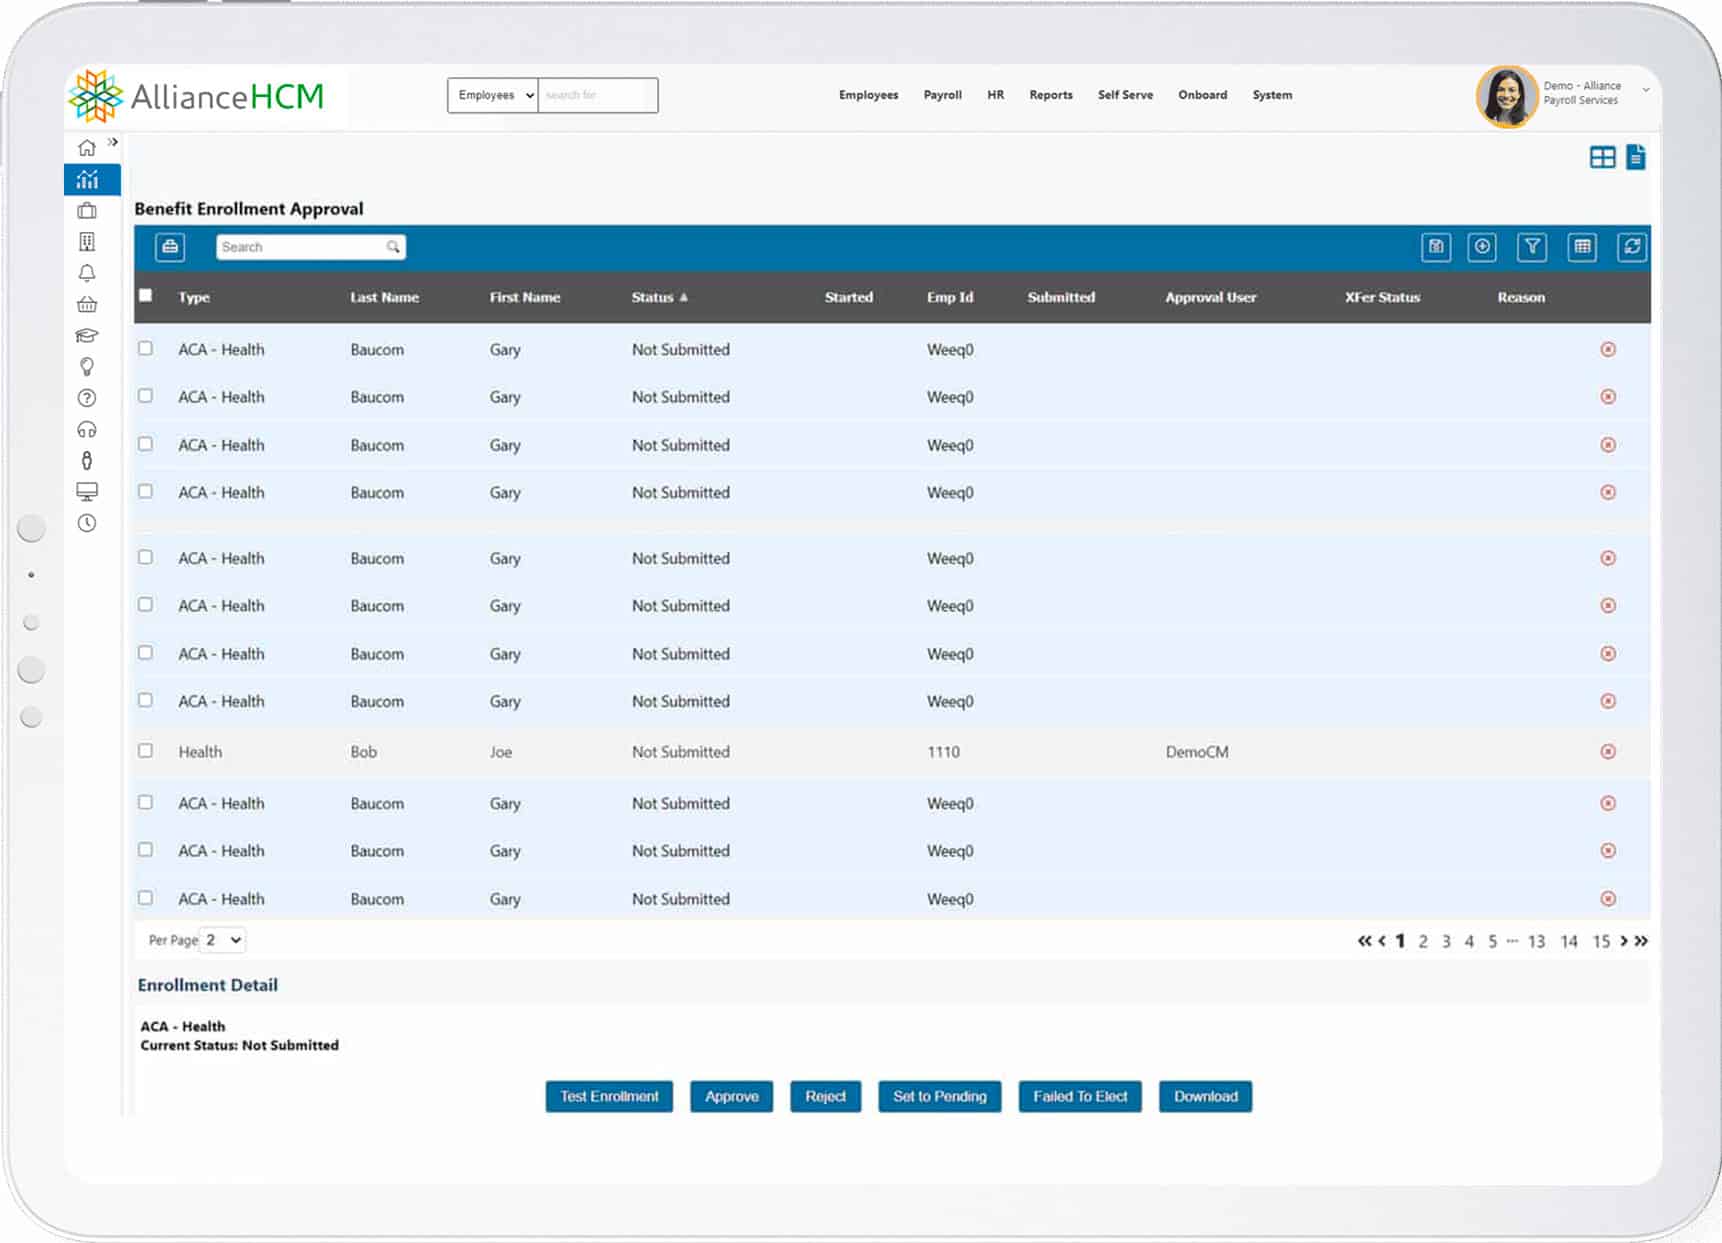Go to the previous page arrow
This screenshot has height=1243, width=1722.
(x=1382, y=941)
